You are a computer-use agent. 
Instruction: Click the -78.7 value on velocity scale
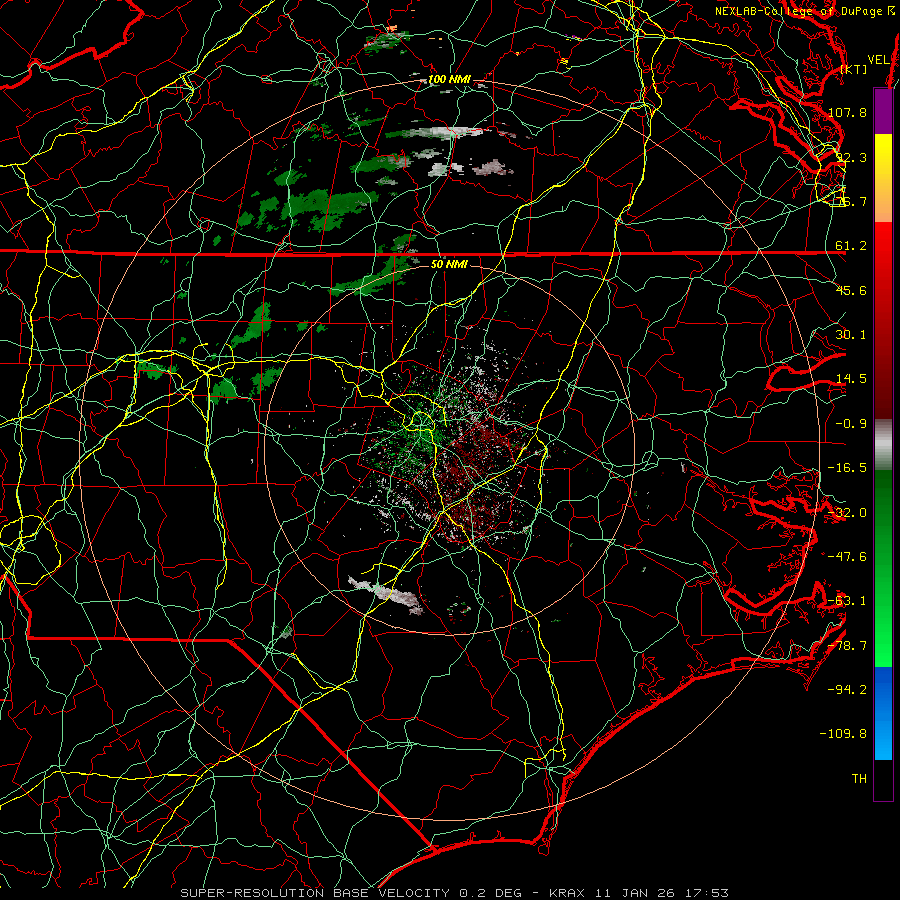coord(847,646)
